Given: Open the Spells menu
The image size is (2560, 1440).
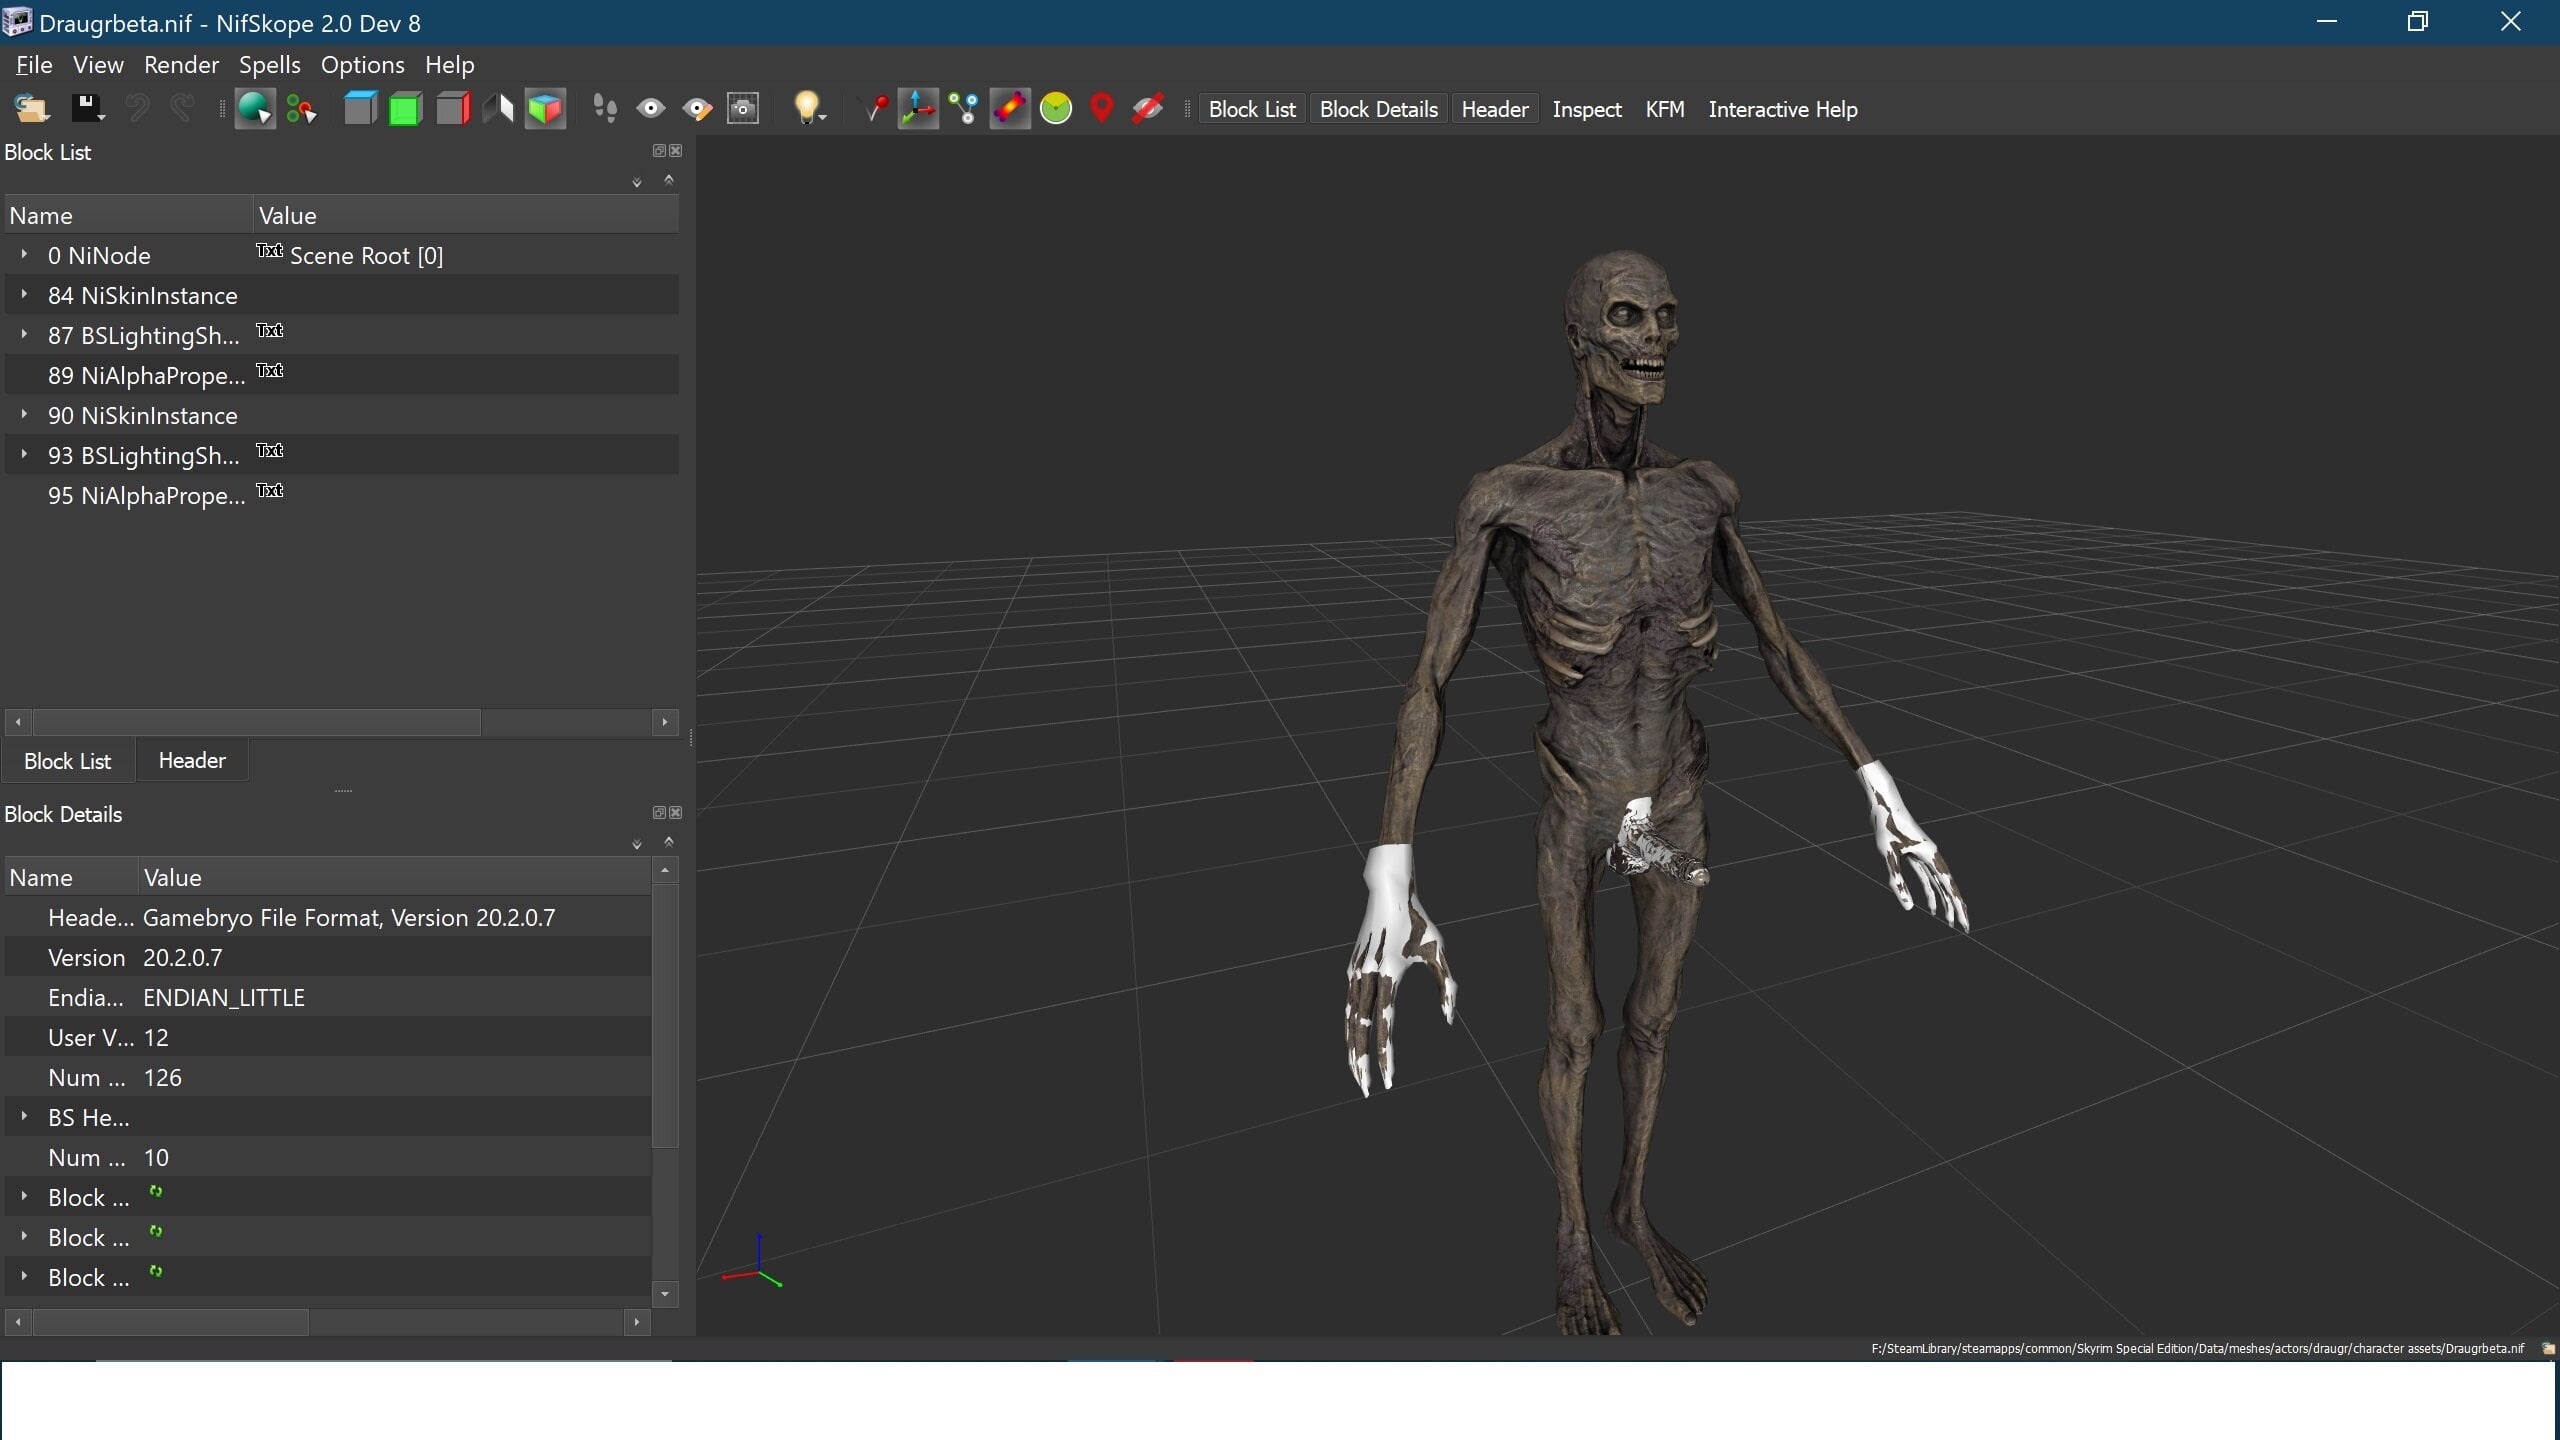Looking at the screenshot, I should point(270,65).
